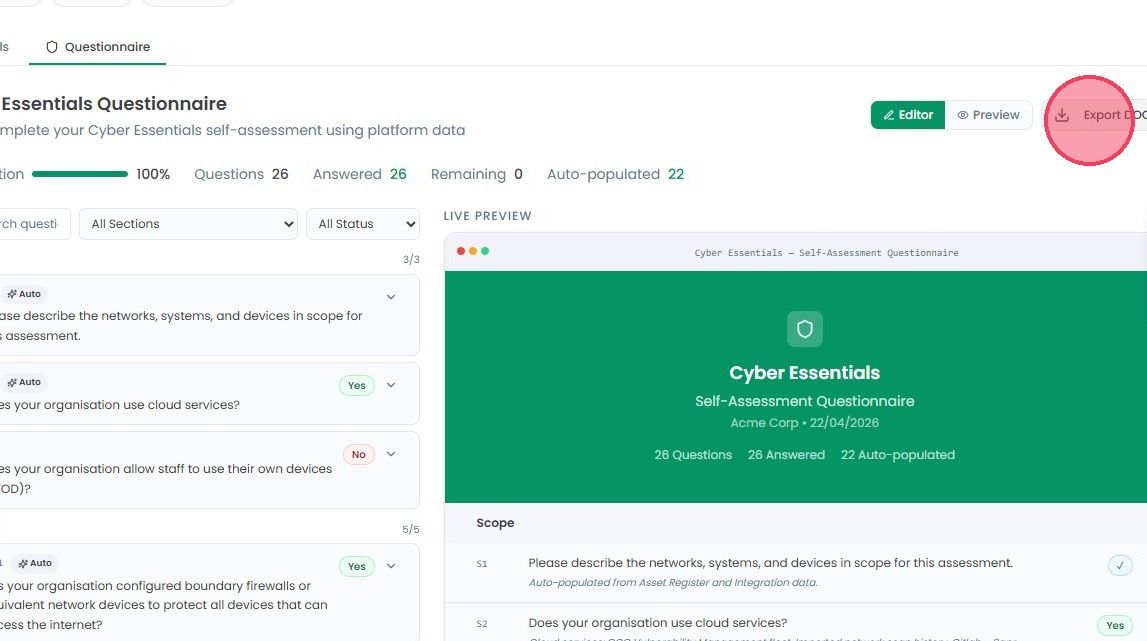Image resolution: width=1147 pixels, height=641 pixels.
Task: Click the 'Answered 26' statistic
Action: [359, 174]
